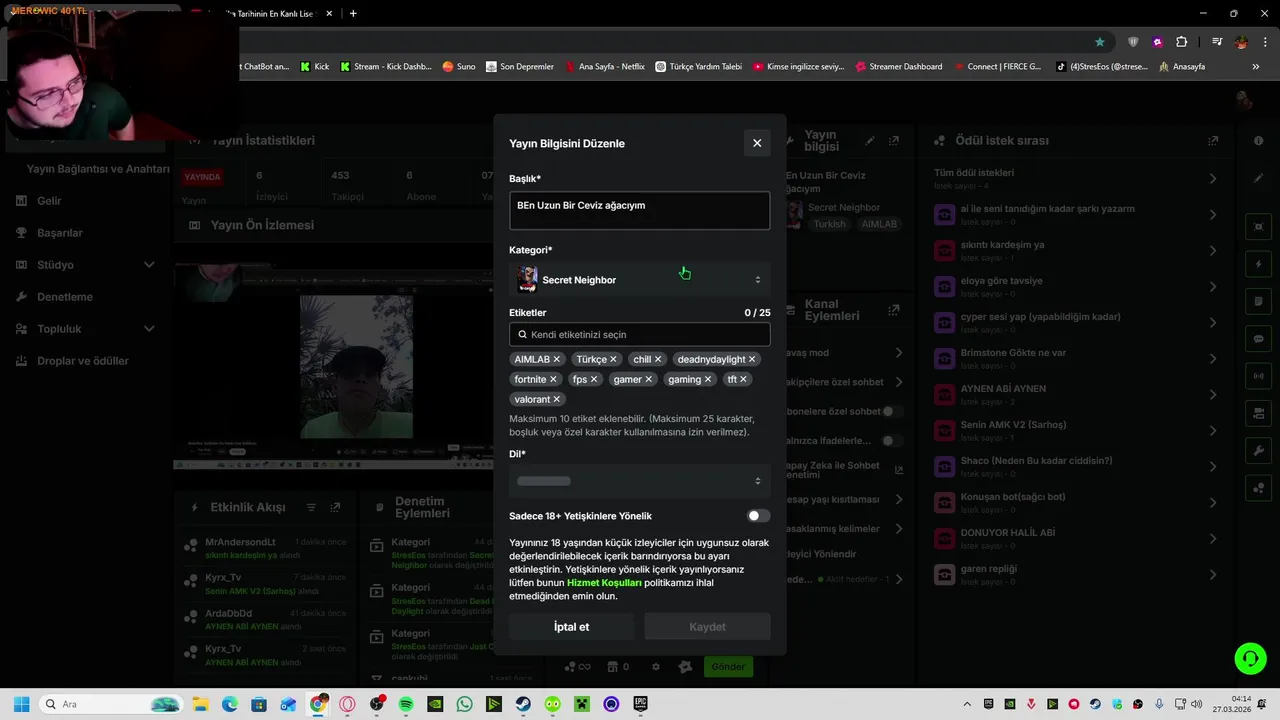
Task: Remove the fps tag
Action: 594,379
